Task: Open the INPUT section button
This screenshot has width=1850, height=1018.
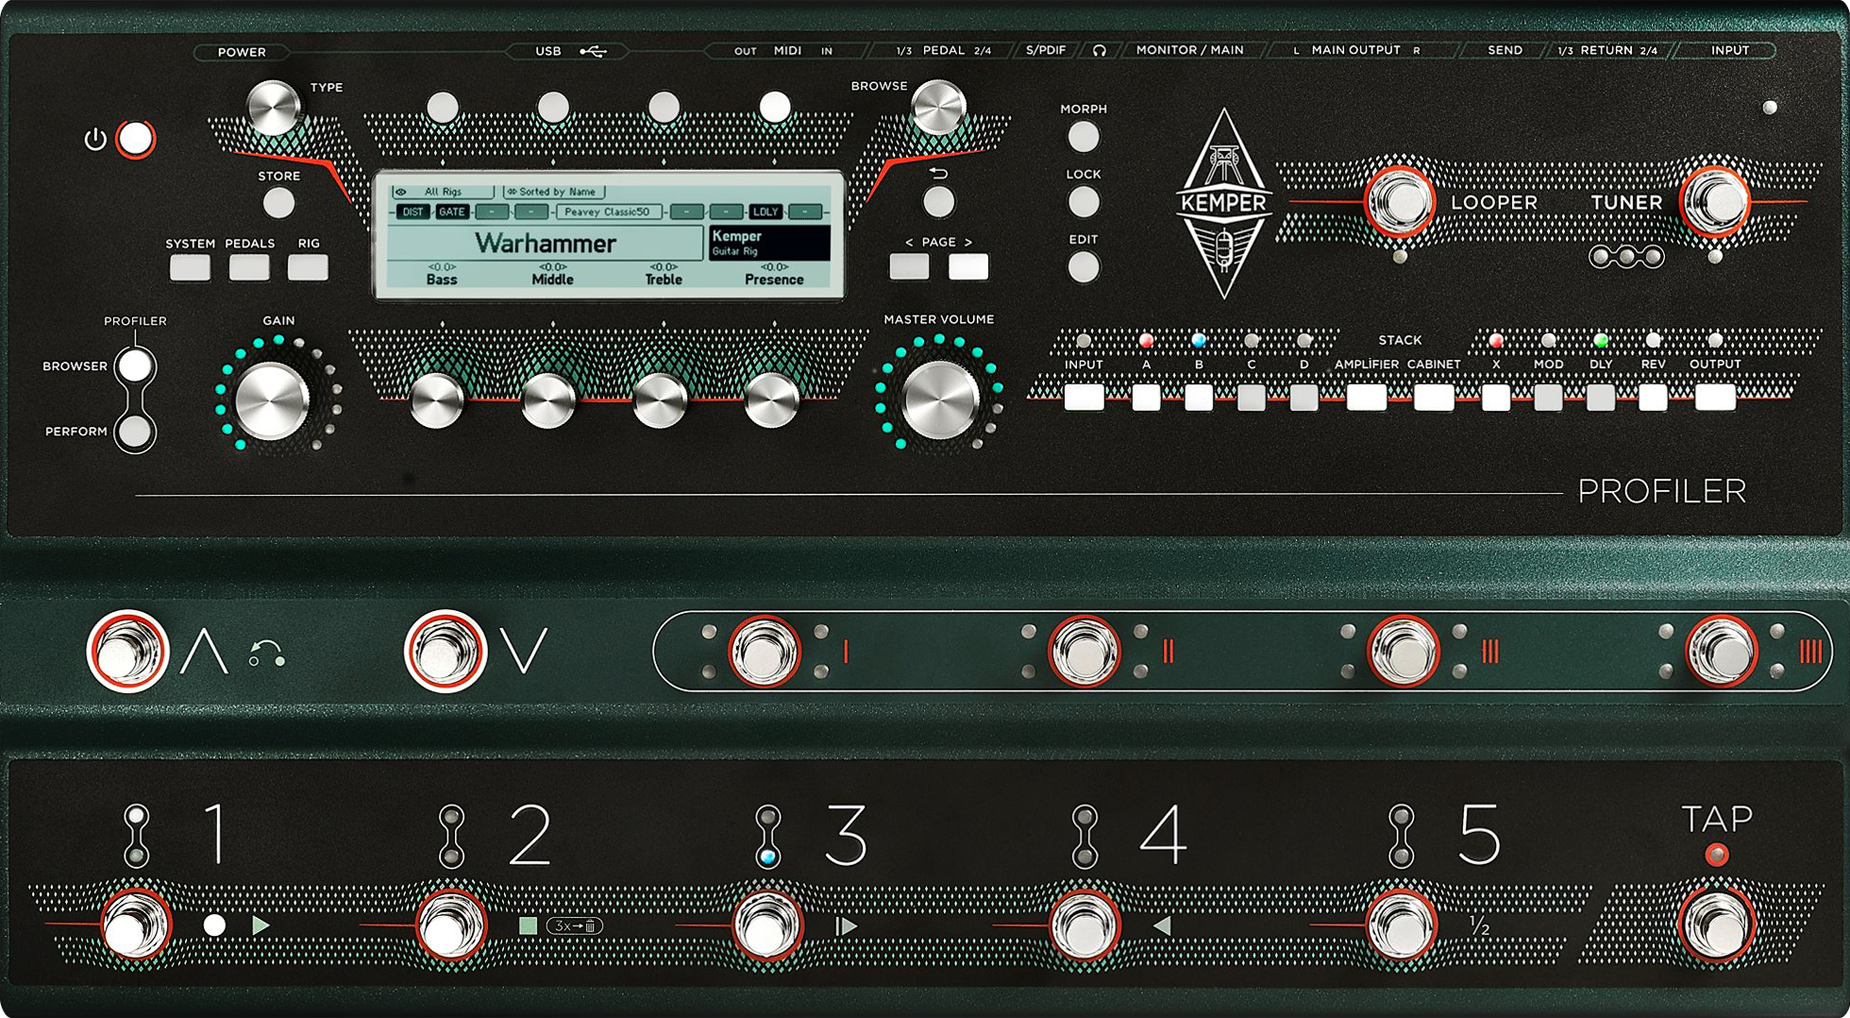Action: tap(1084, 398)
